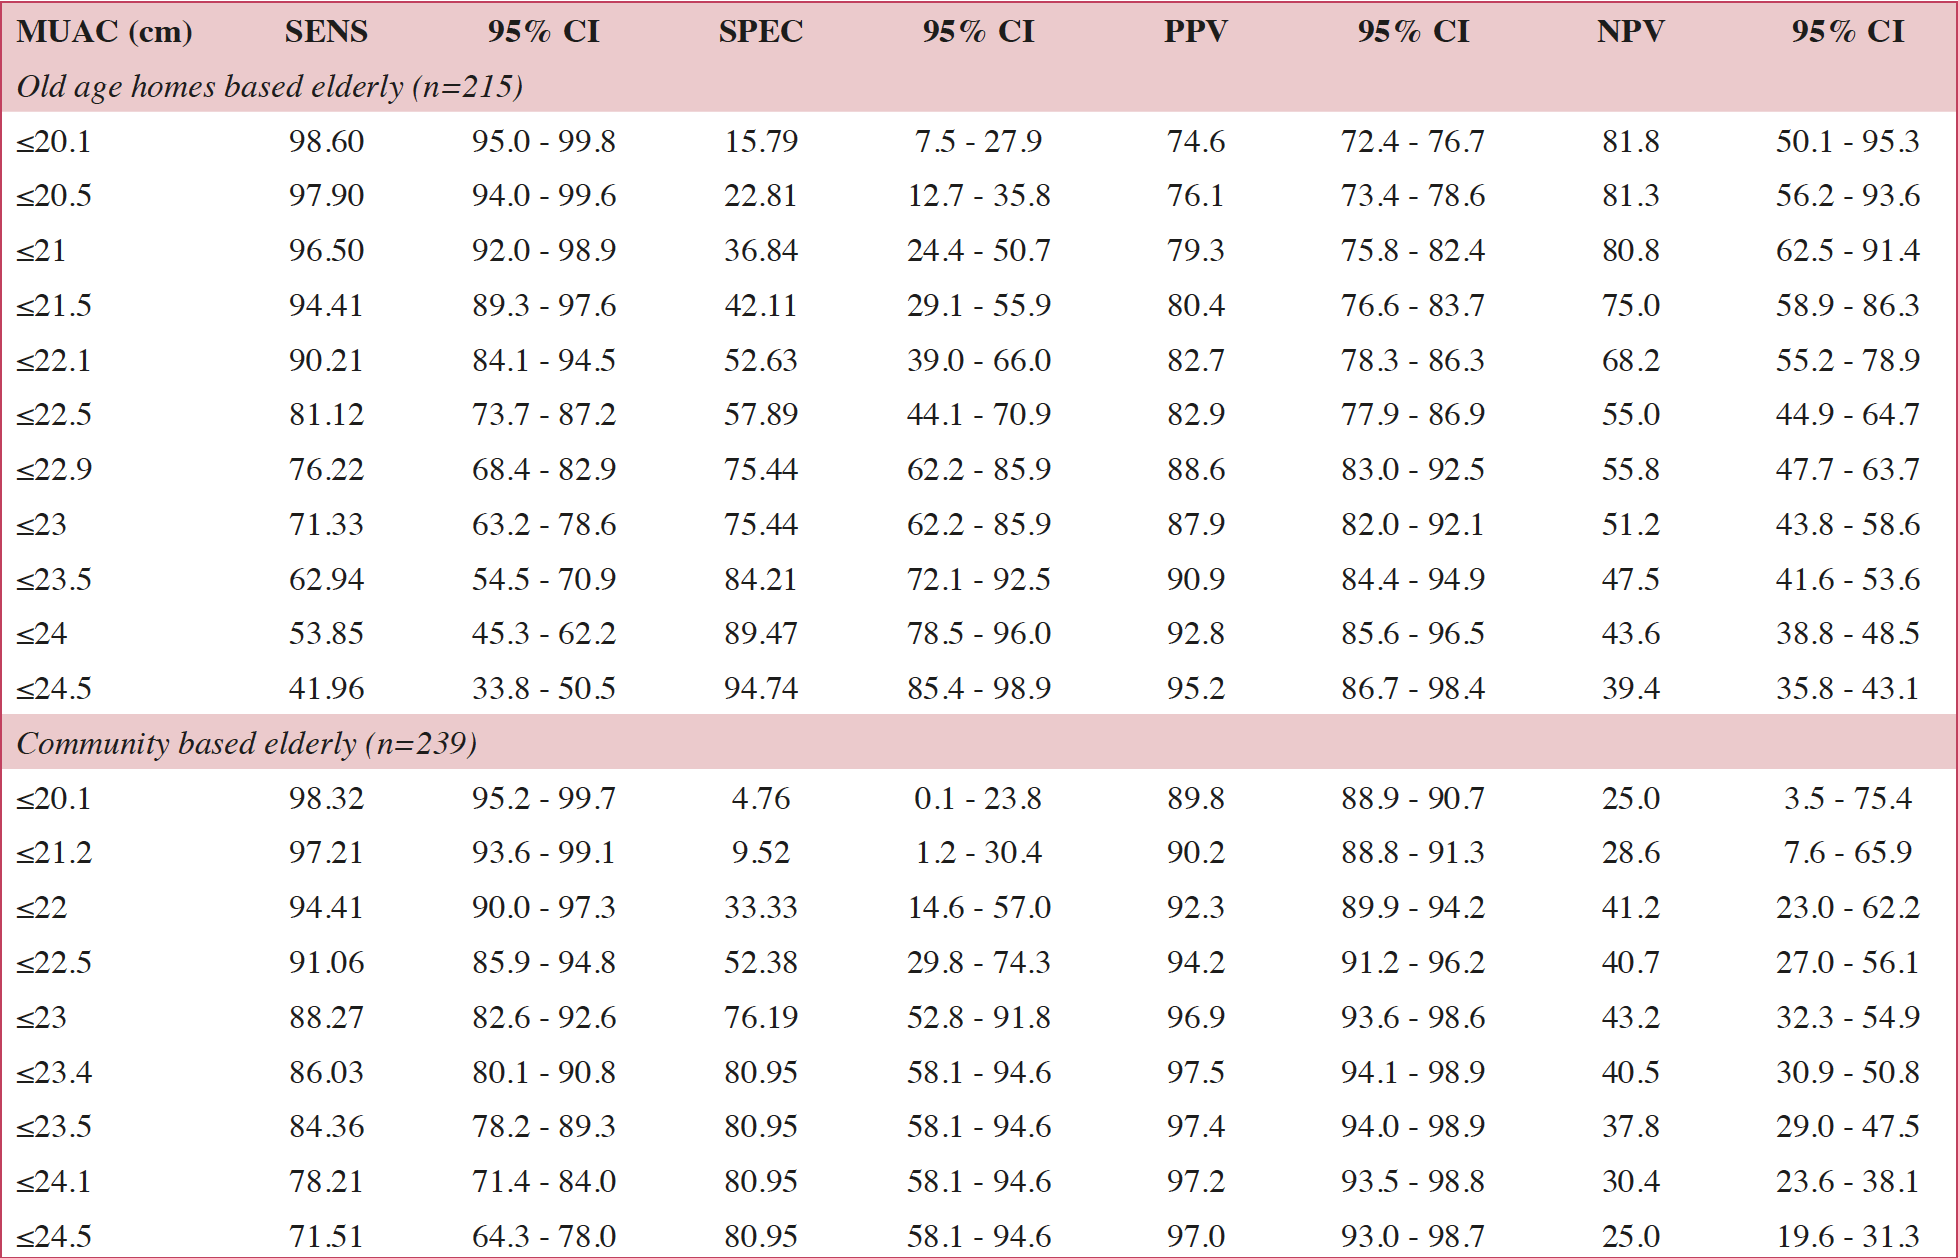Click the specificity value 4.76
Screen dimensions: 1958x1258
click(x=760, y=798)
